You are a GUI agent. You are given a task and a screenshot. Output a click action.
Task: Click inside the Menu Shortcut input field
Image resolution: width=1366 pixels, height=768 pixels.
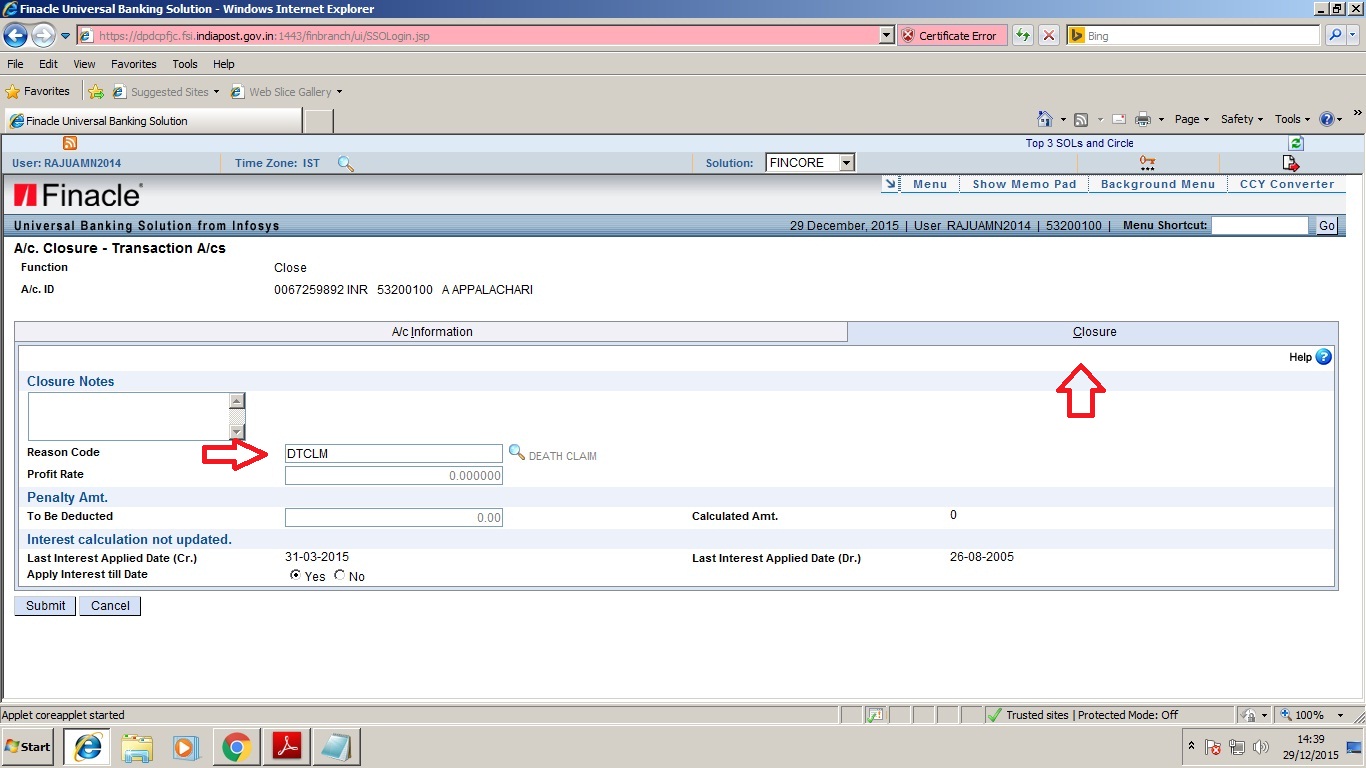[1260, 225]
